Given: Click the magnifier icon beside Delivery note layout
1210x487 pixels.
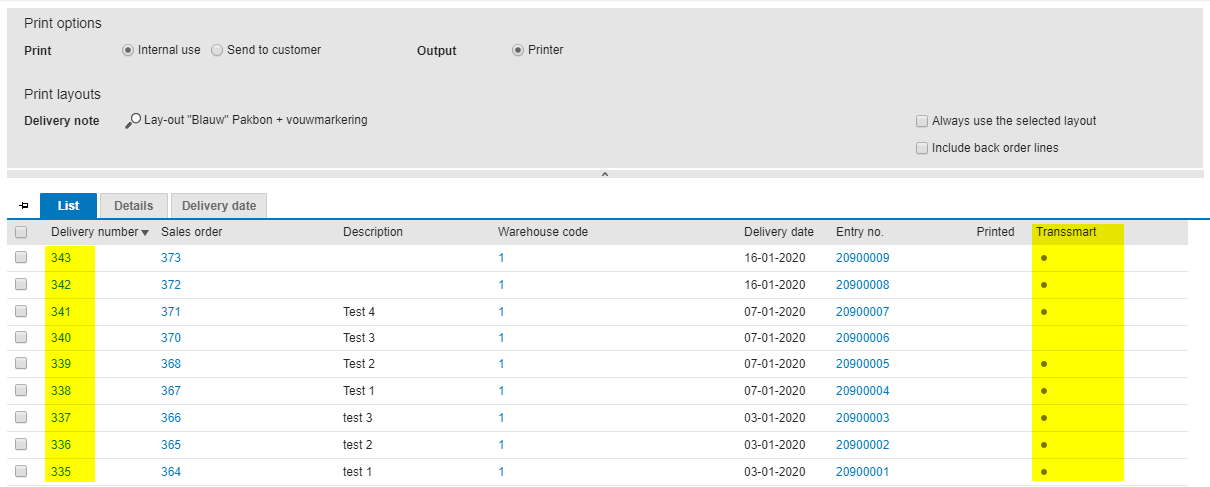Looking at the screenshot, I should pos(132,121).
